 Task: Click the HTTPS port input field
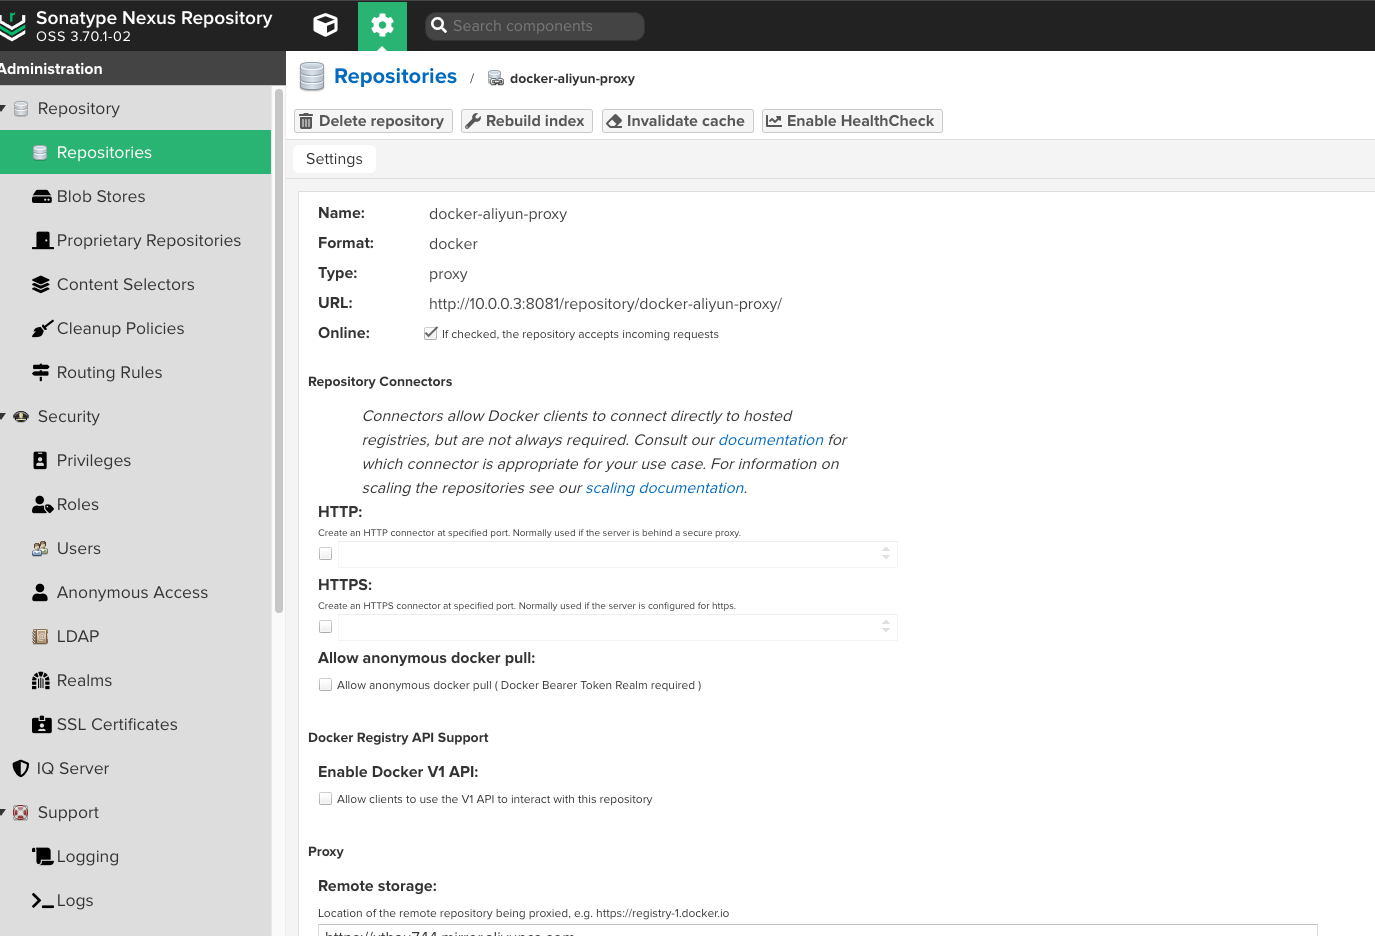[x=617, y=627]
